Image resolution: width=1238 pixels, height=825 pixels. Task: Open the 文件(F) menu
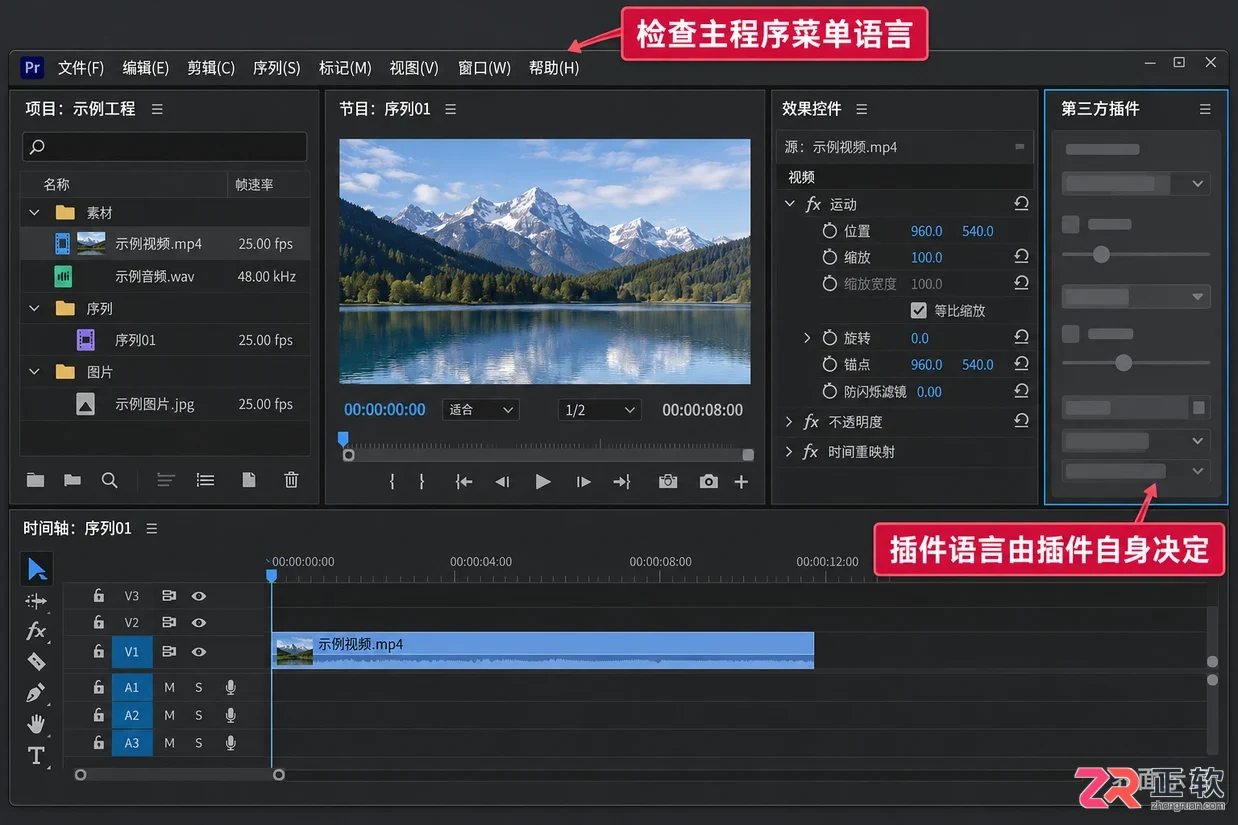coord(81,68)
